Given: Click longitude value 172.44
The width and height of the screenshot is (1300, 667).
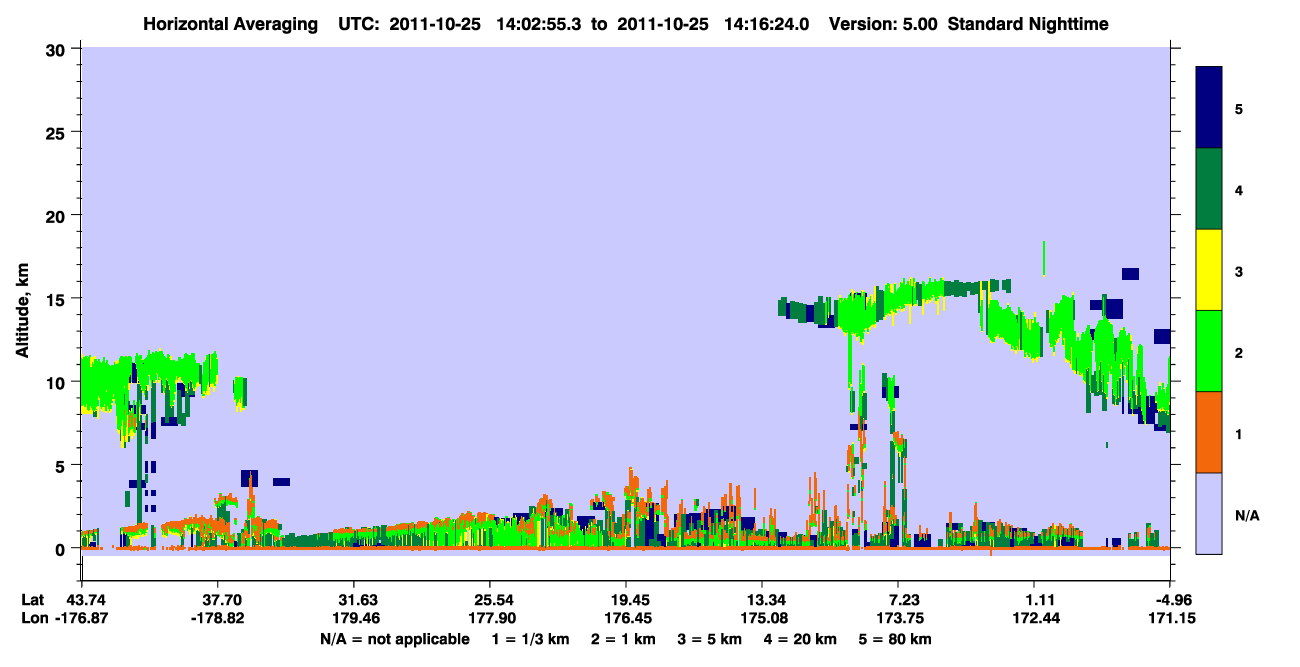Looking at the screenshot, I should pyautogui.click(x=1035, y=618).
